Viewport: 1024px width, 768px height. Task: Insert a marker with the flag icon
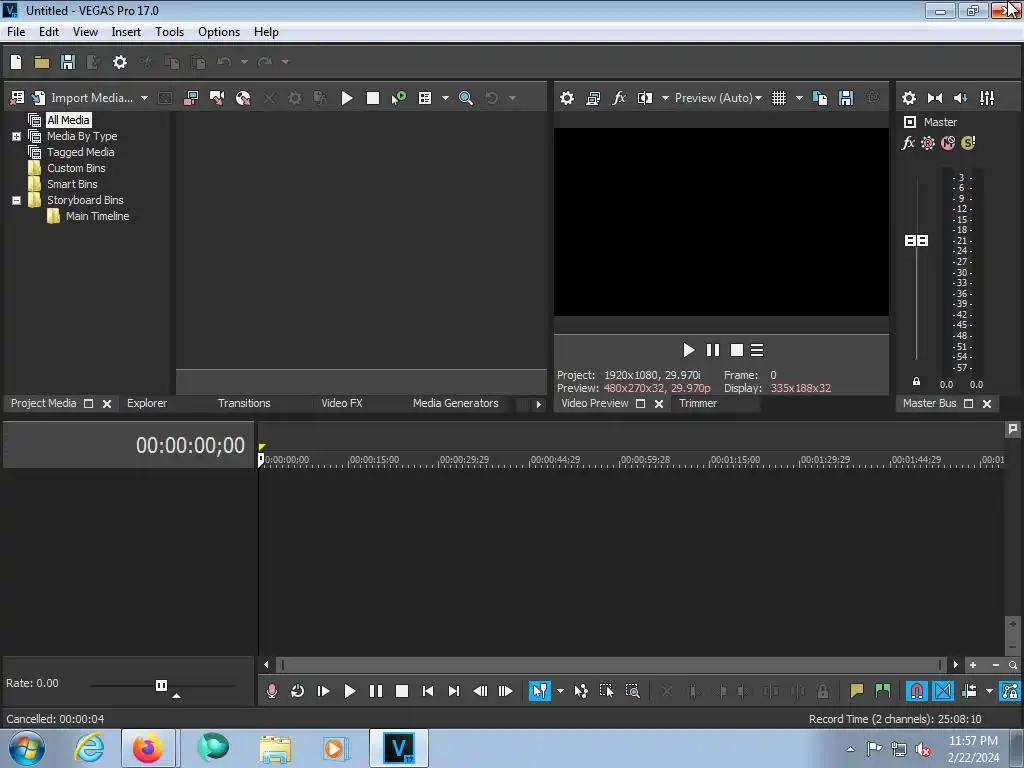click(x=856, y=691)
